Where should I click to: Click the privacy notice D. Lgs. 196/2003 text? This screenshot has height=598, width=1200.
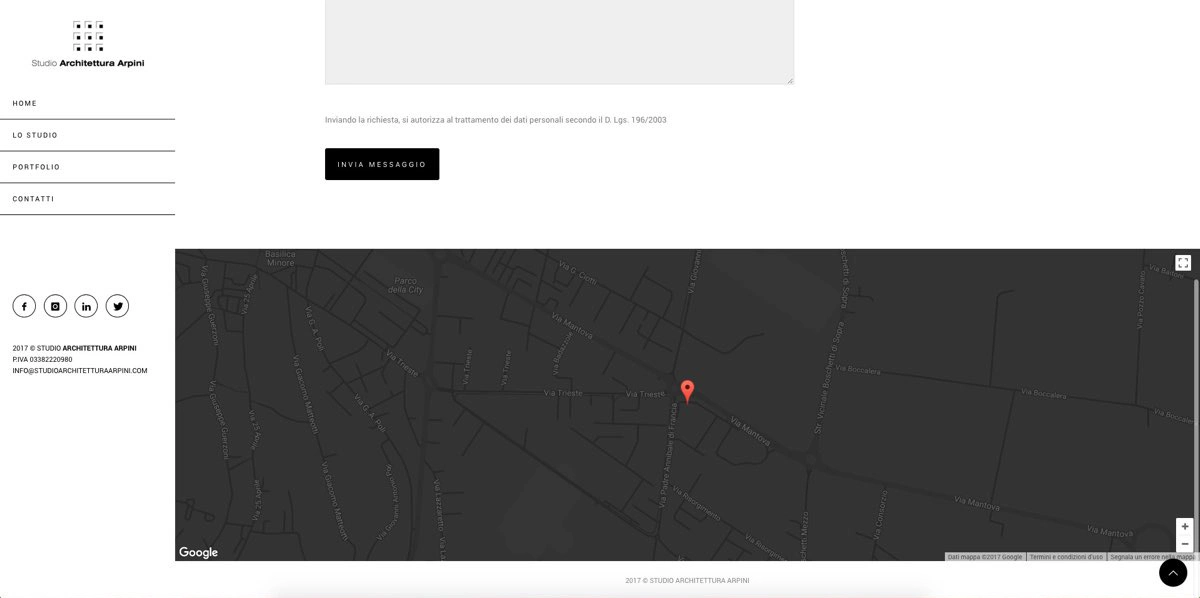click(x=496, y=120)
